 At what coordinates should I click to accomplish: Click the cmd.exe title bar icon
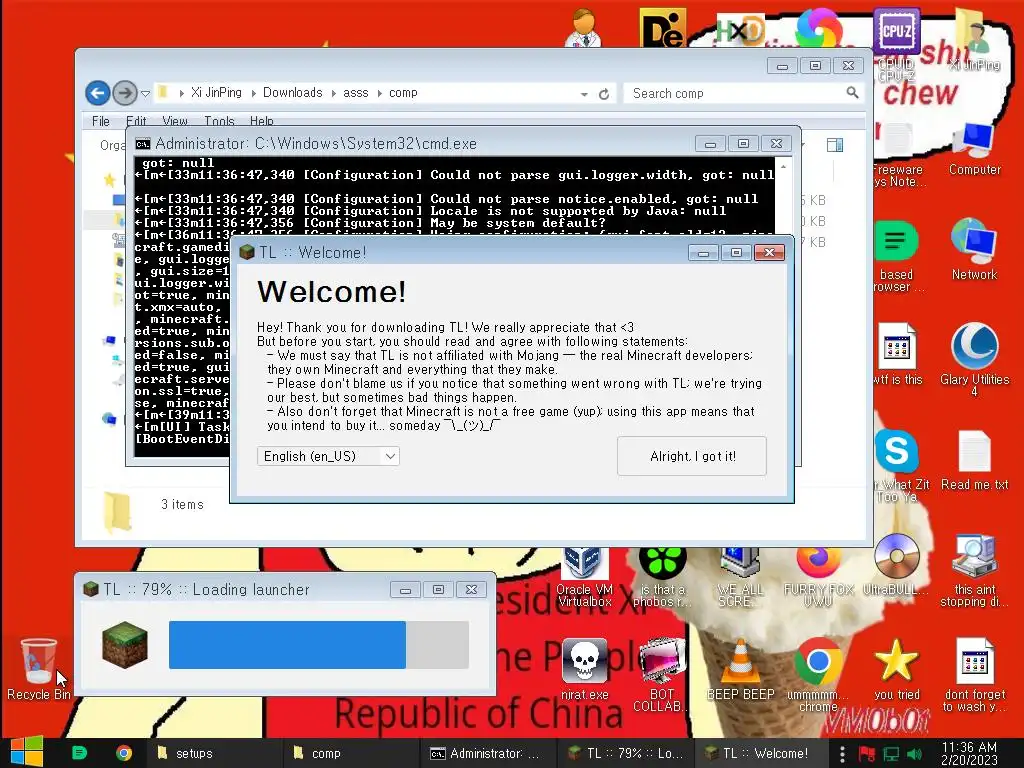coord(142,144)
